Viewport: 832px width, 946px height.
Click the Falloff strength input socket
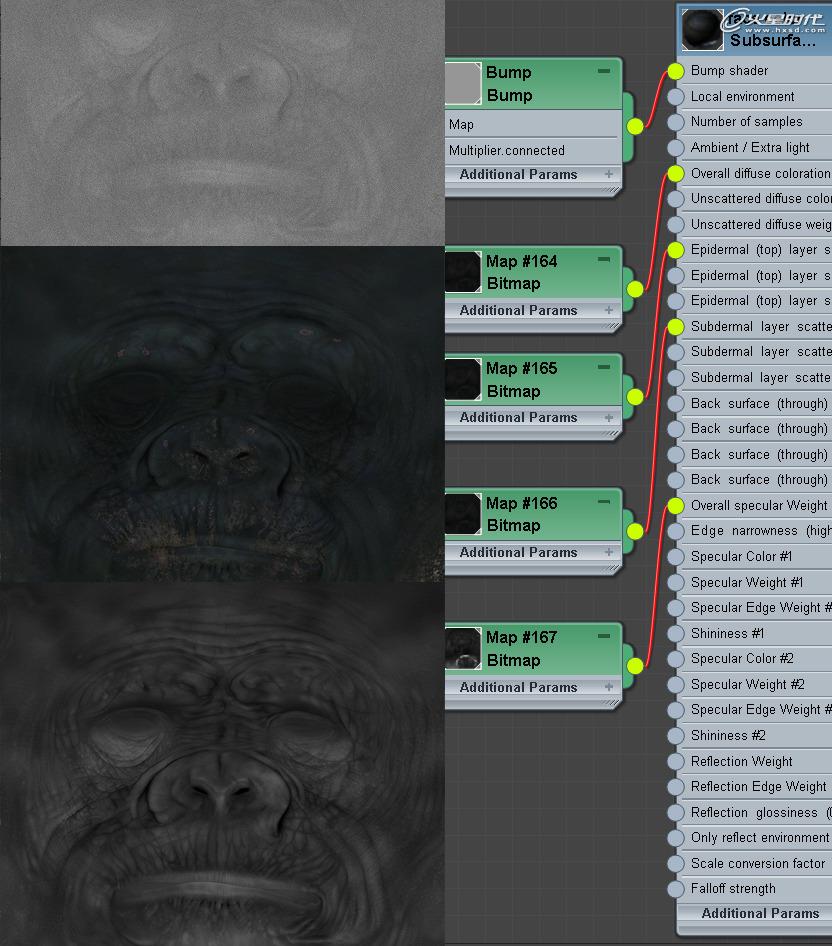[676, 889]
